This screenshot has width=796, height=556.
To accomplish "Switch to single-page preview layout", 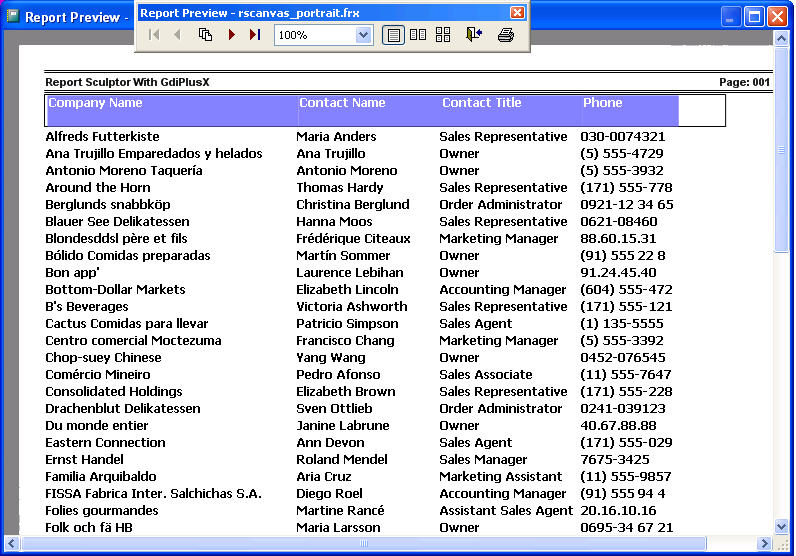I will pyautogui.click(x=393, y=35).
